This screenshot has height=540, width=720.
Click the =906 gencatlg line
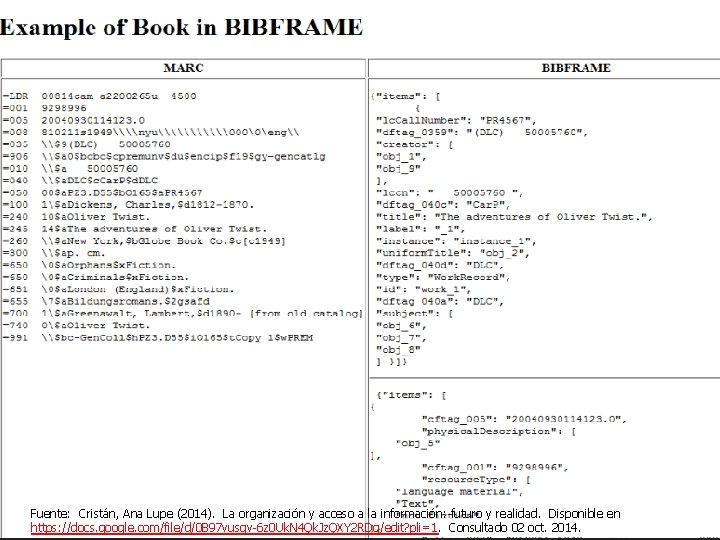[164, 157]
